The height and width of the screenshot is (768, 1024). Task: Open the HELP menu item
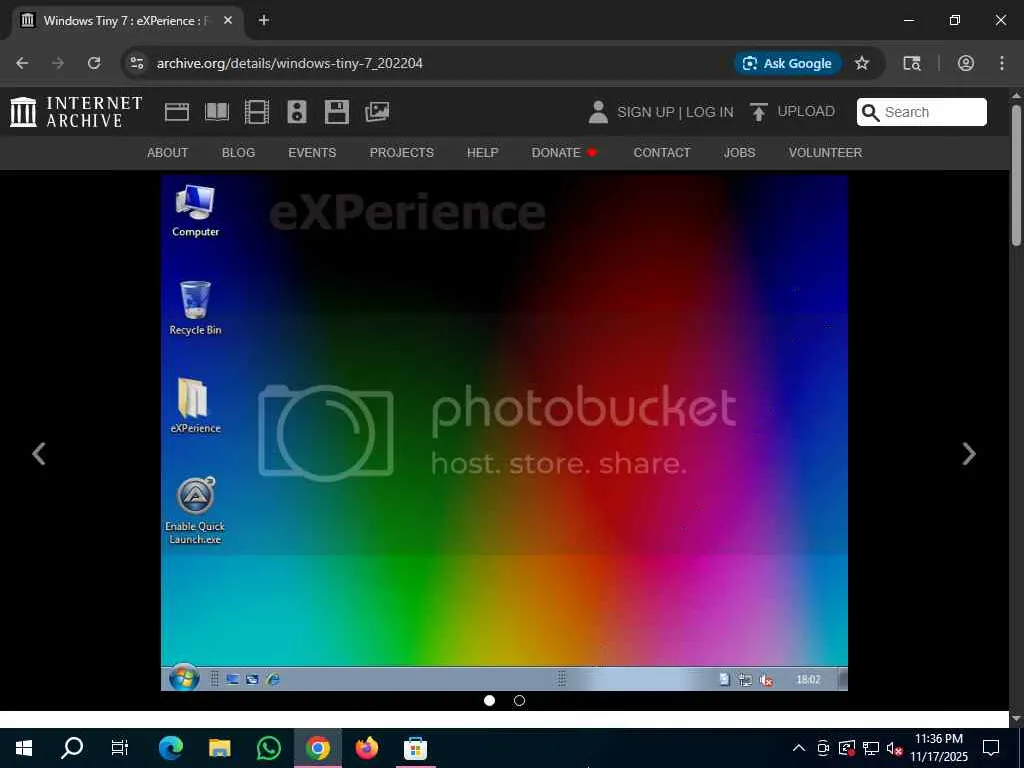pos(483,153)
